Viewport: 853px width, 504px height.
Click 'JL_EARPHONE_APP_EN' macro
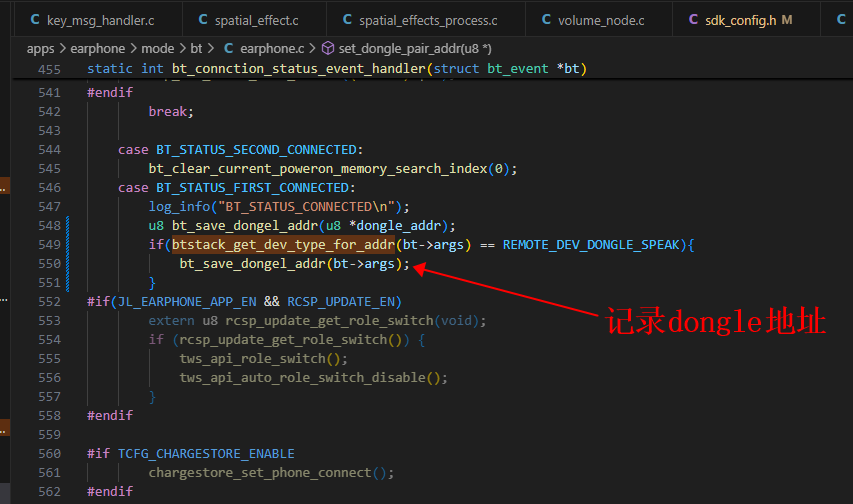(187, 302)
